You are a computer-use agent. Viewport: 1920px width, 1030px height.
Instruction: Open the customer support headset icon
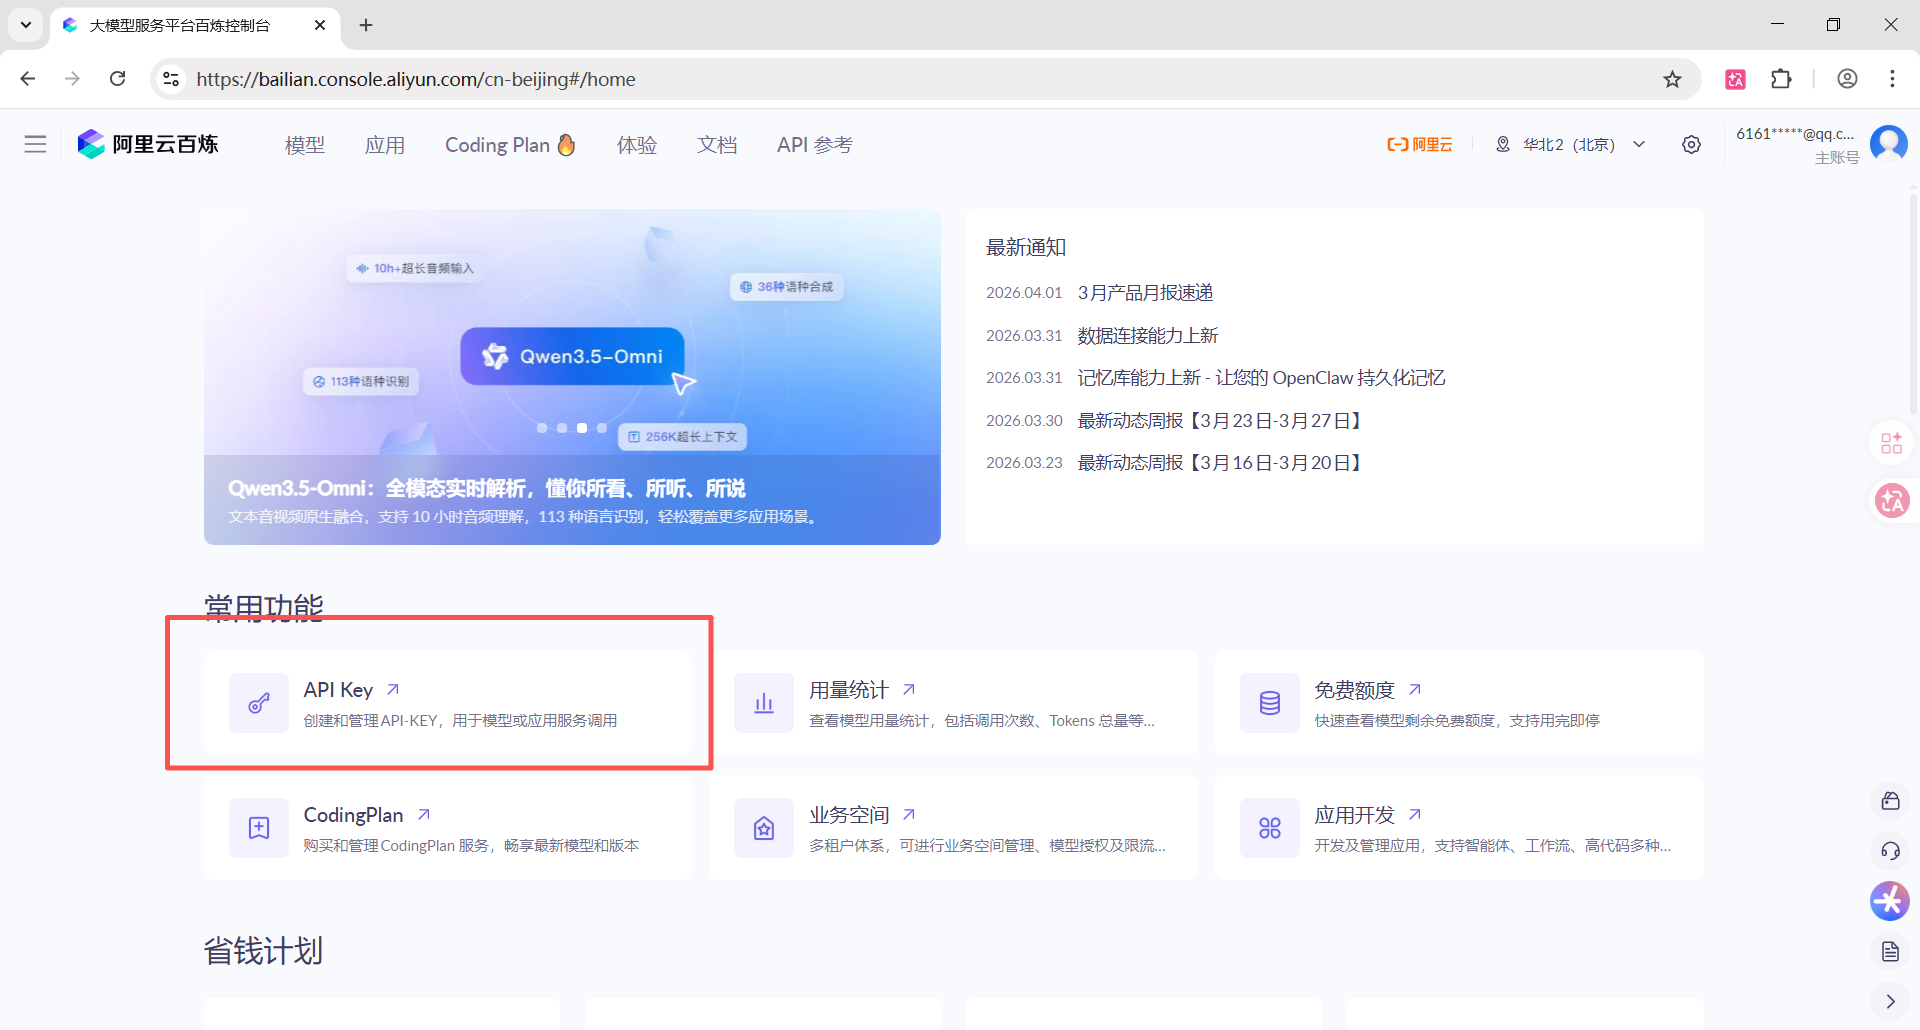click(x=1890, y=851)
